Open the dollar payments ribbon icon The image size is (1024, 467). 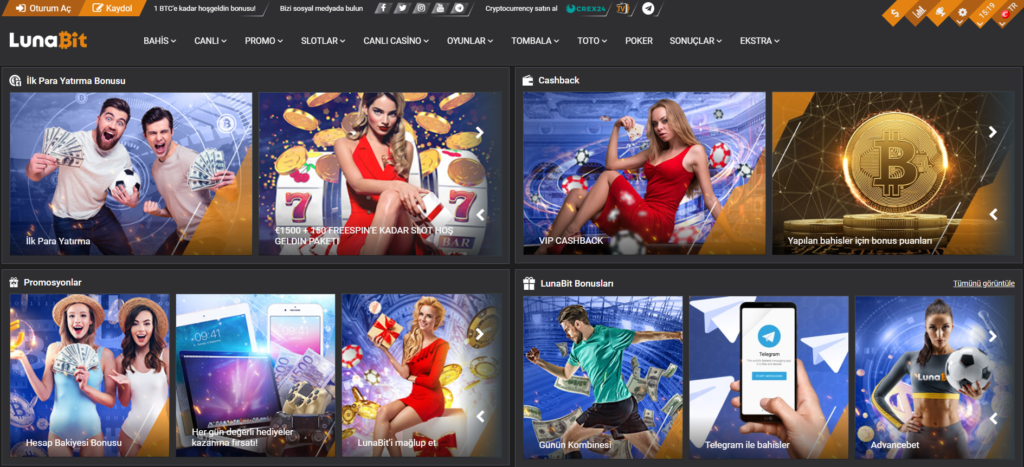coord(895,12)
